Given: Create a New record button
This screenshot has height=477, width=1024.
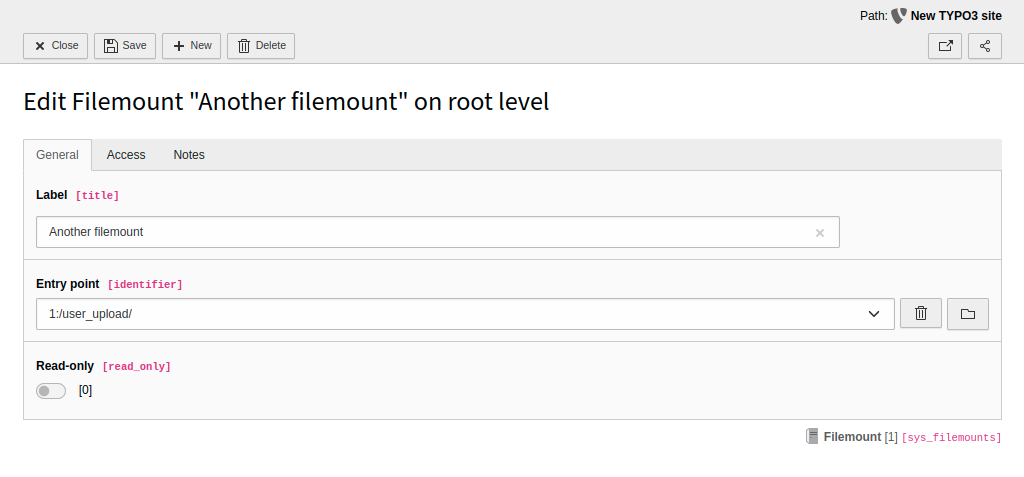Looking at the screenshot, I should 191,46.
